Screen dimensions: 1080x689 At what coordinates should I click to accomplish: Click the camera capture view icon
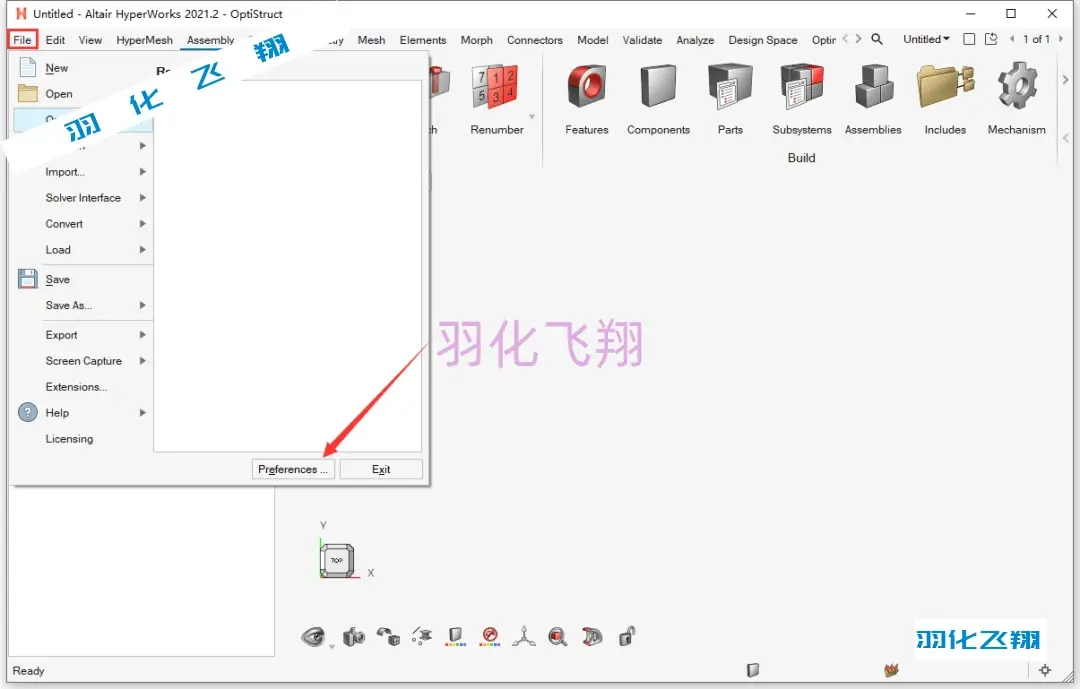[353, 637]
